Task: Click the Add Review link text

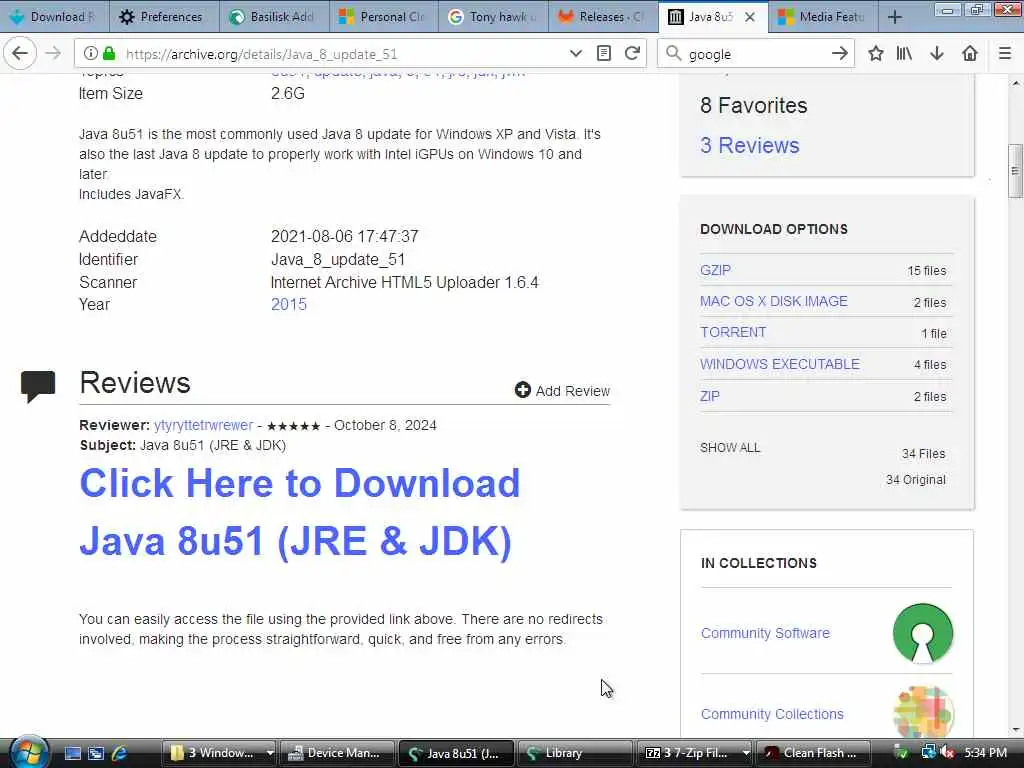Action: 573,391
